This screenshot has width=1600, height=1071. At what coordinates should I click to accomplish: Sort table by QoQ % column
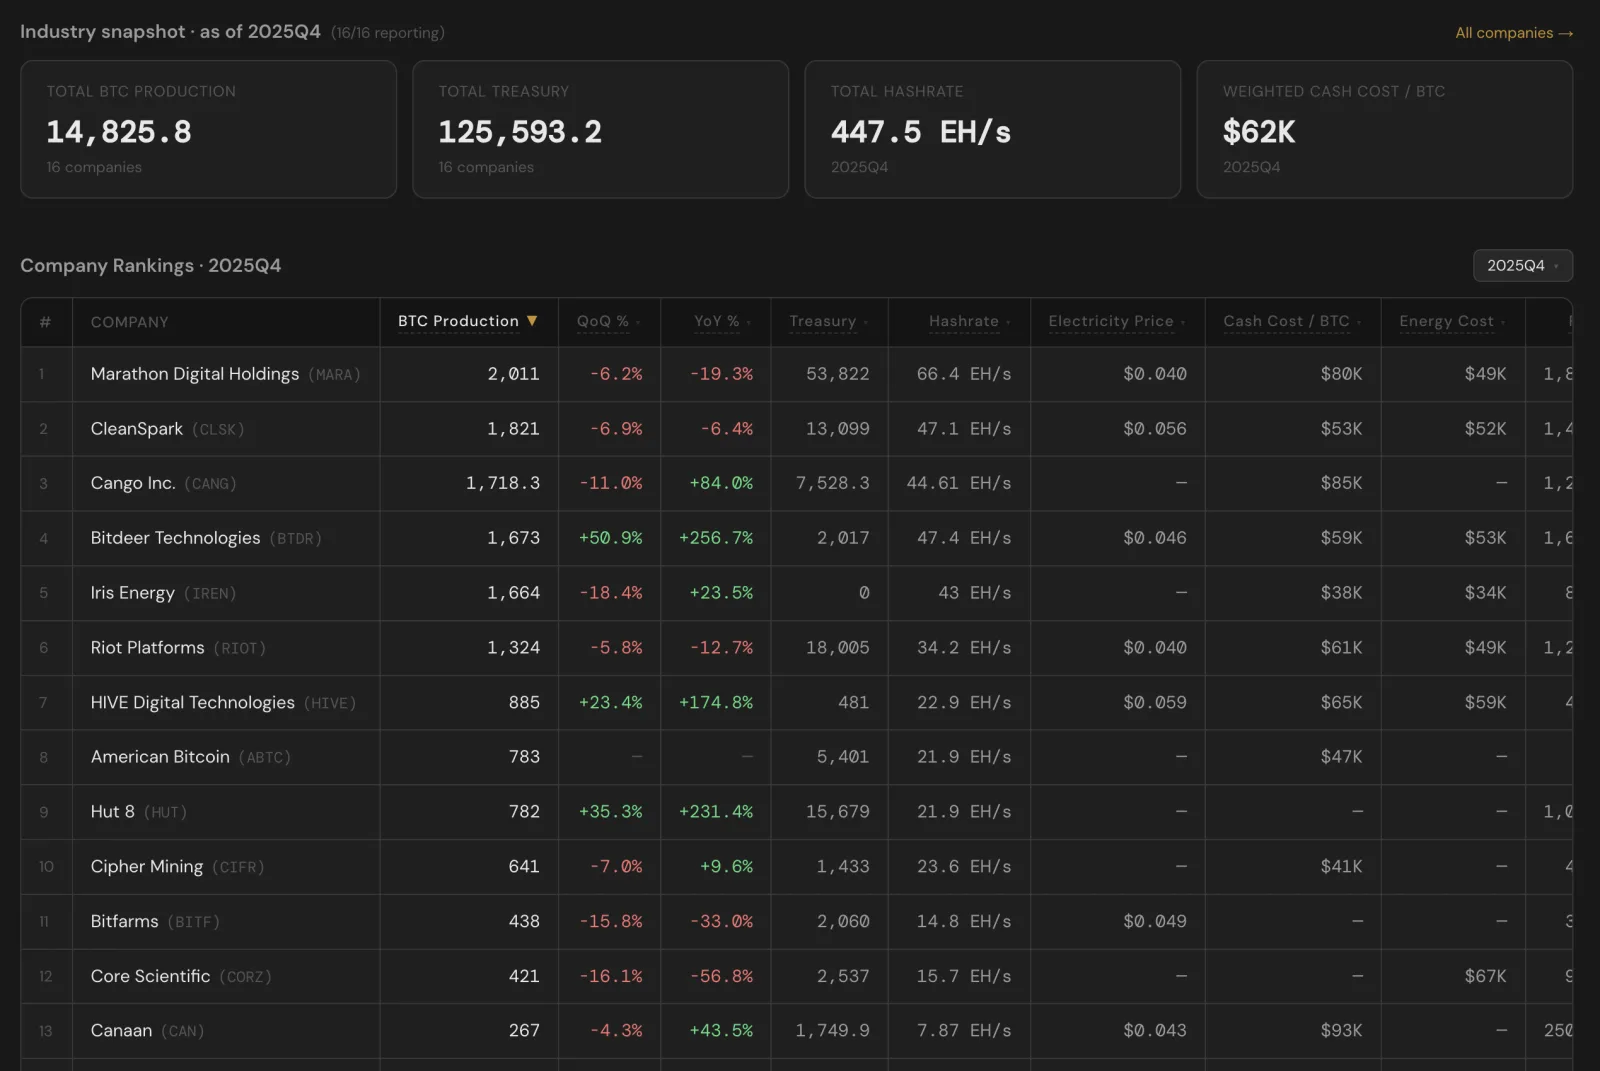click(x=608, y=321)
